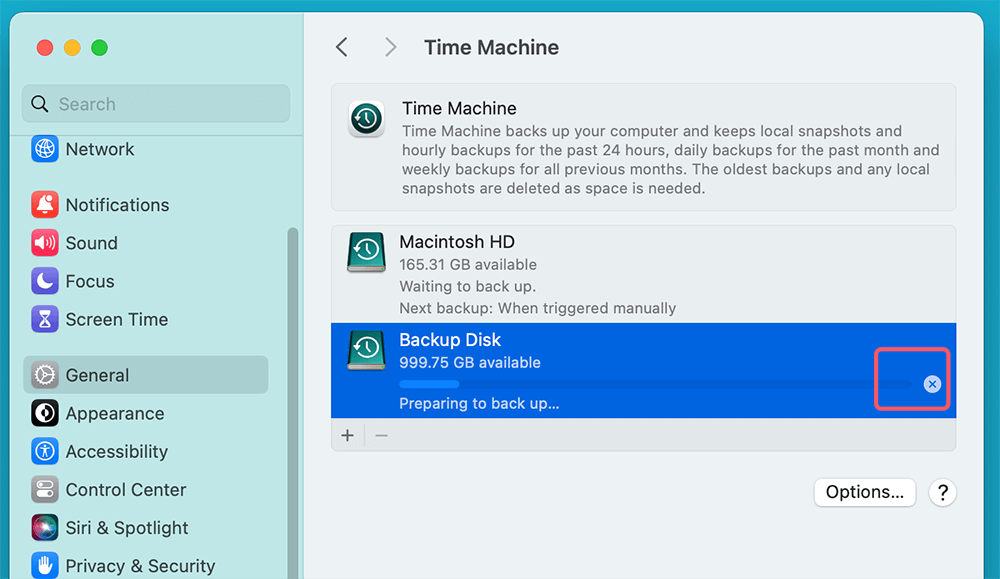Viewport: 1000px width, 579px height.
Task: Open Sound settings
Action: tap(92, 243)
